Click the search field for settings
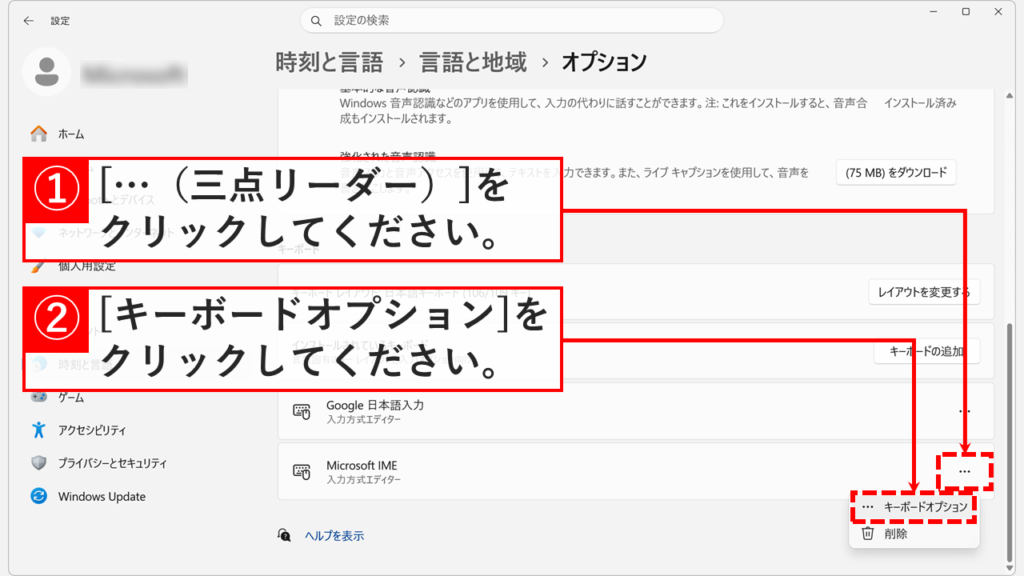The image size is (1024, 576). coord(511,21)
